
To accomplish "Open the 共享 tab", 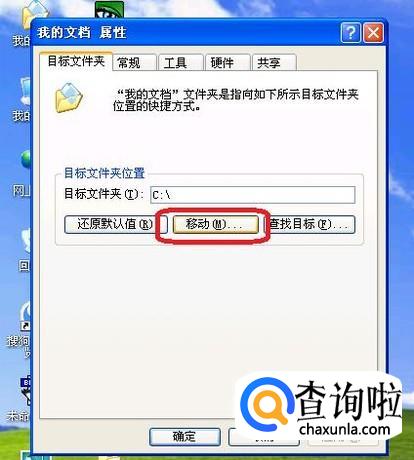I will click(274, 63).
